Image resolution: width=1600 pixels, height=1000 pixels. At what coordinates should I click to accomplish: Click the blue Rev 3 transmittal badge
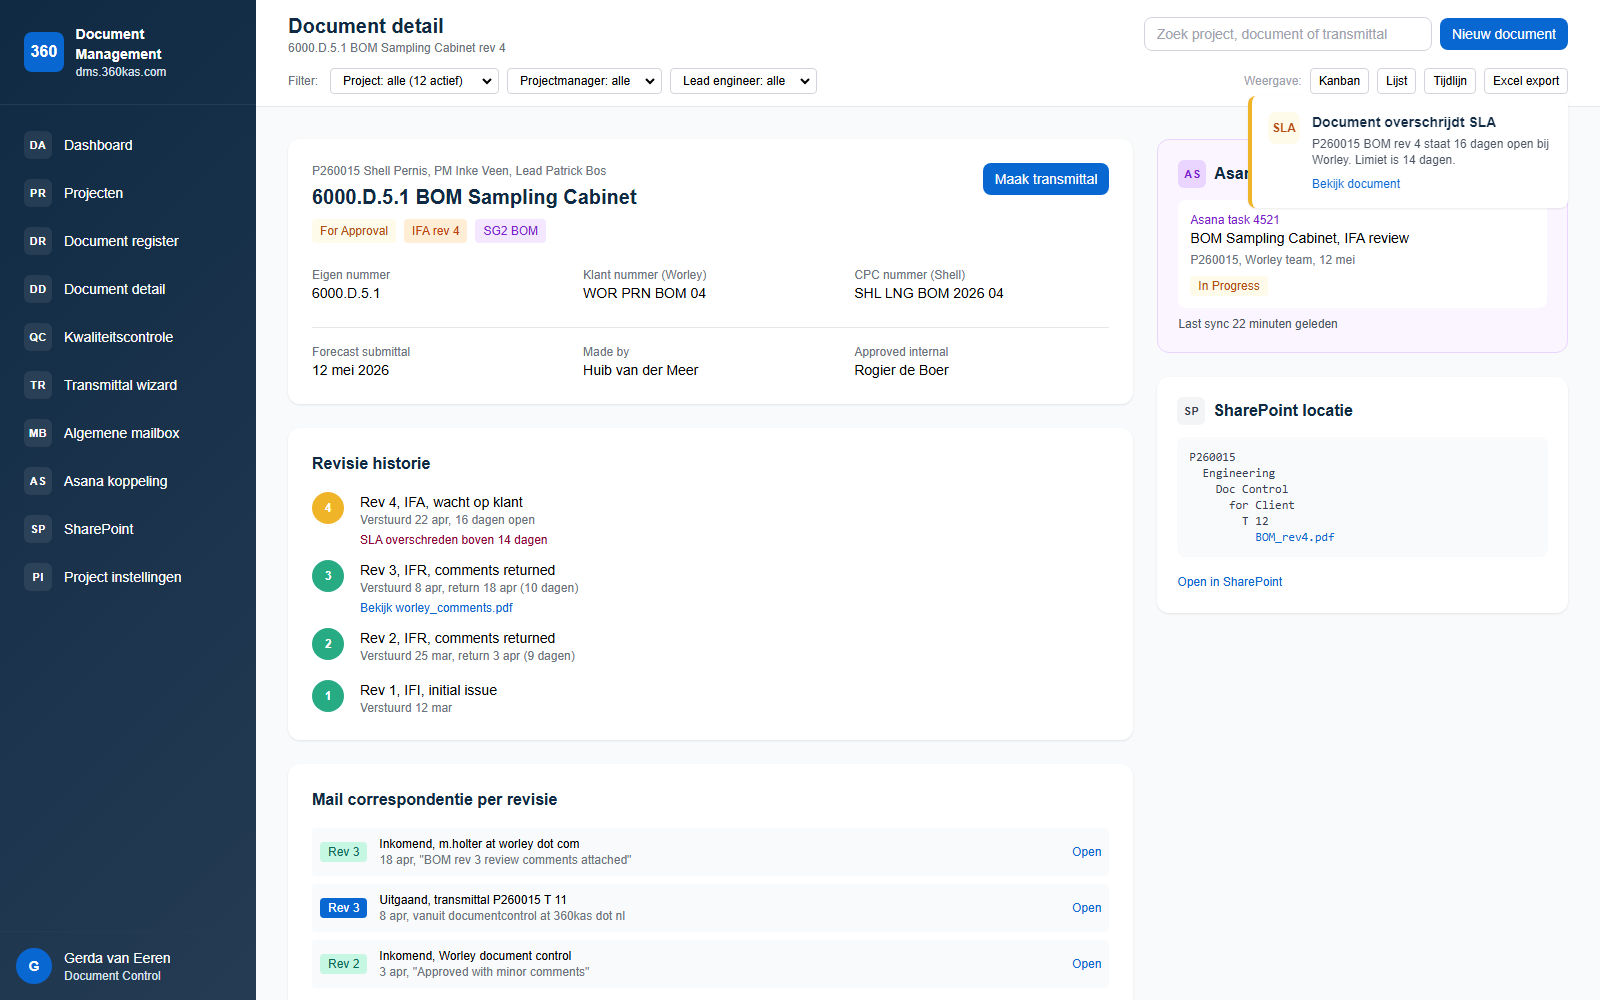click(344, 908)
